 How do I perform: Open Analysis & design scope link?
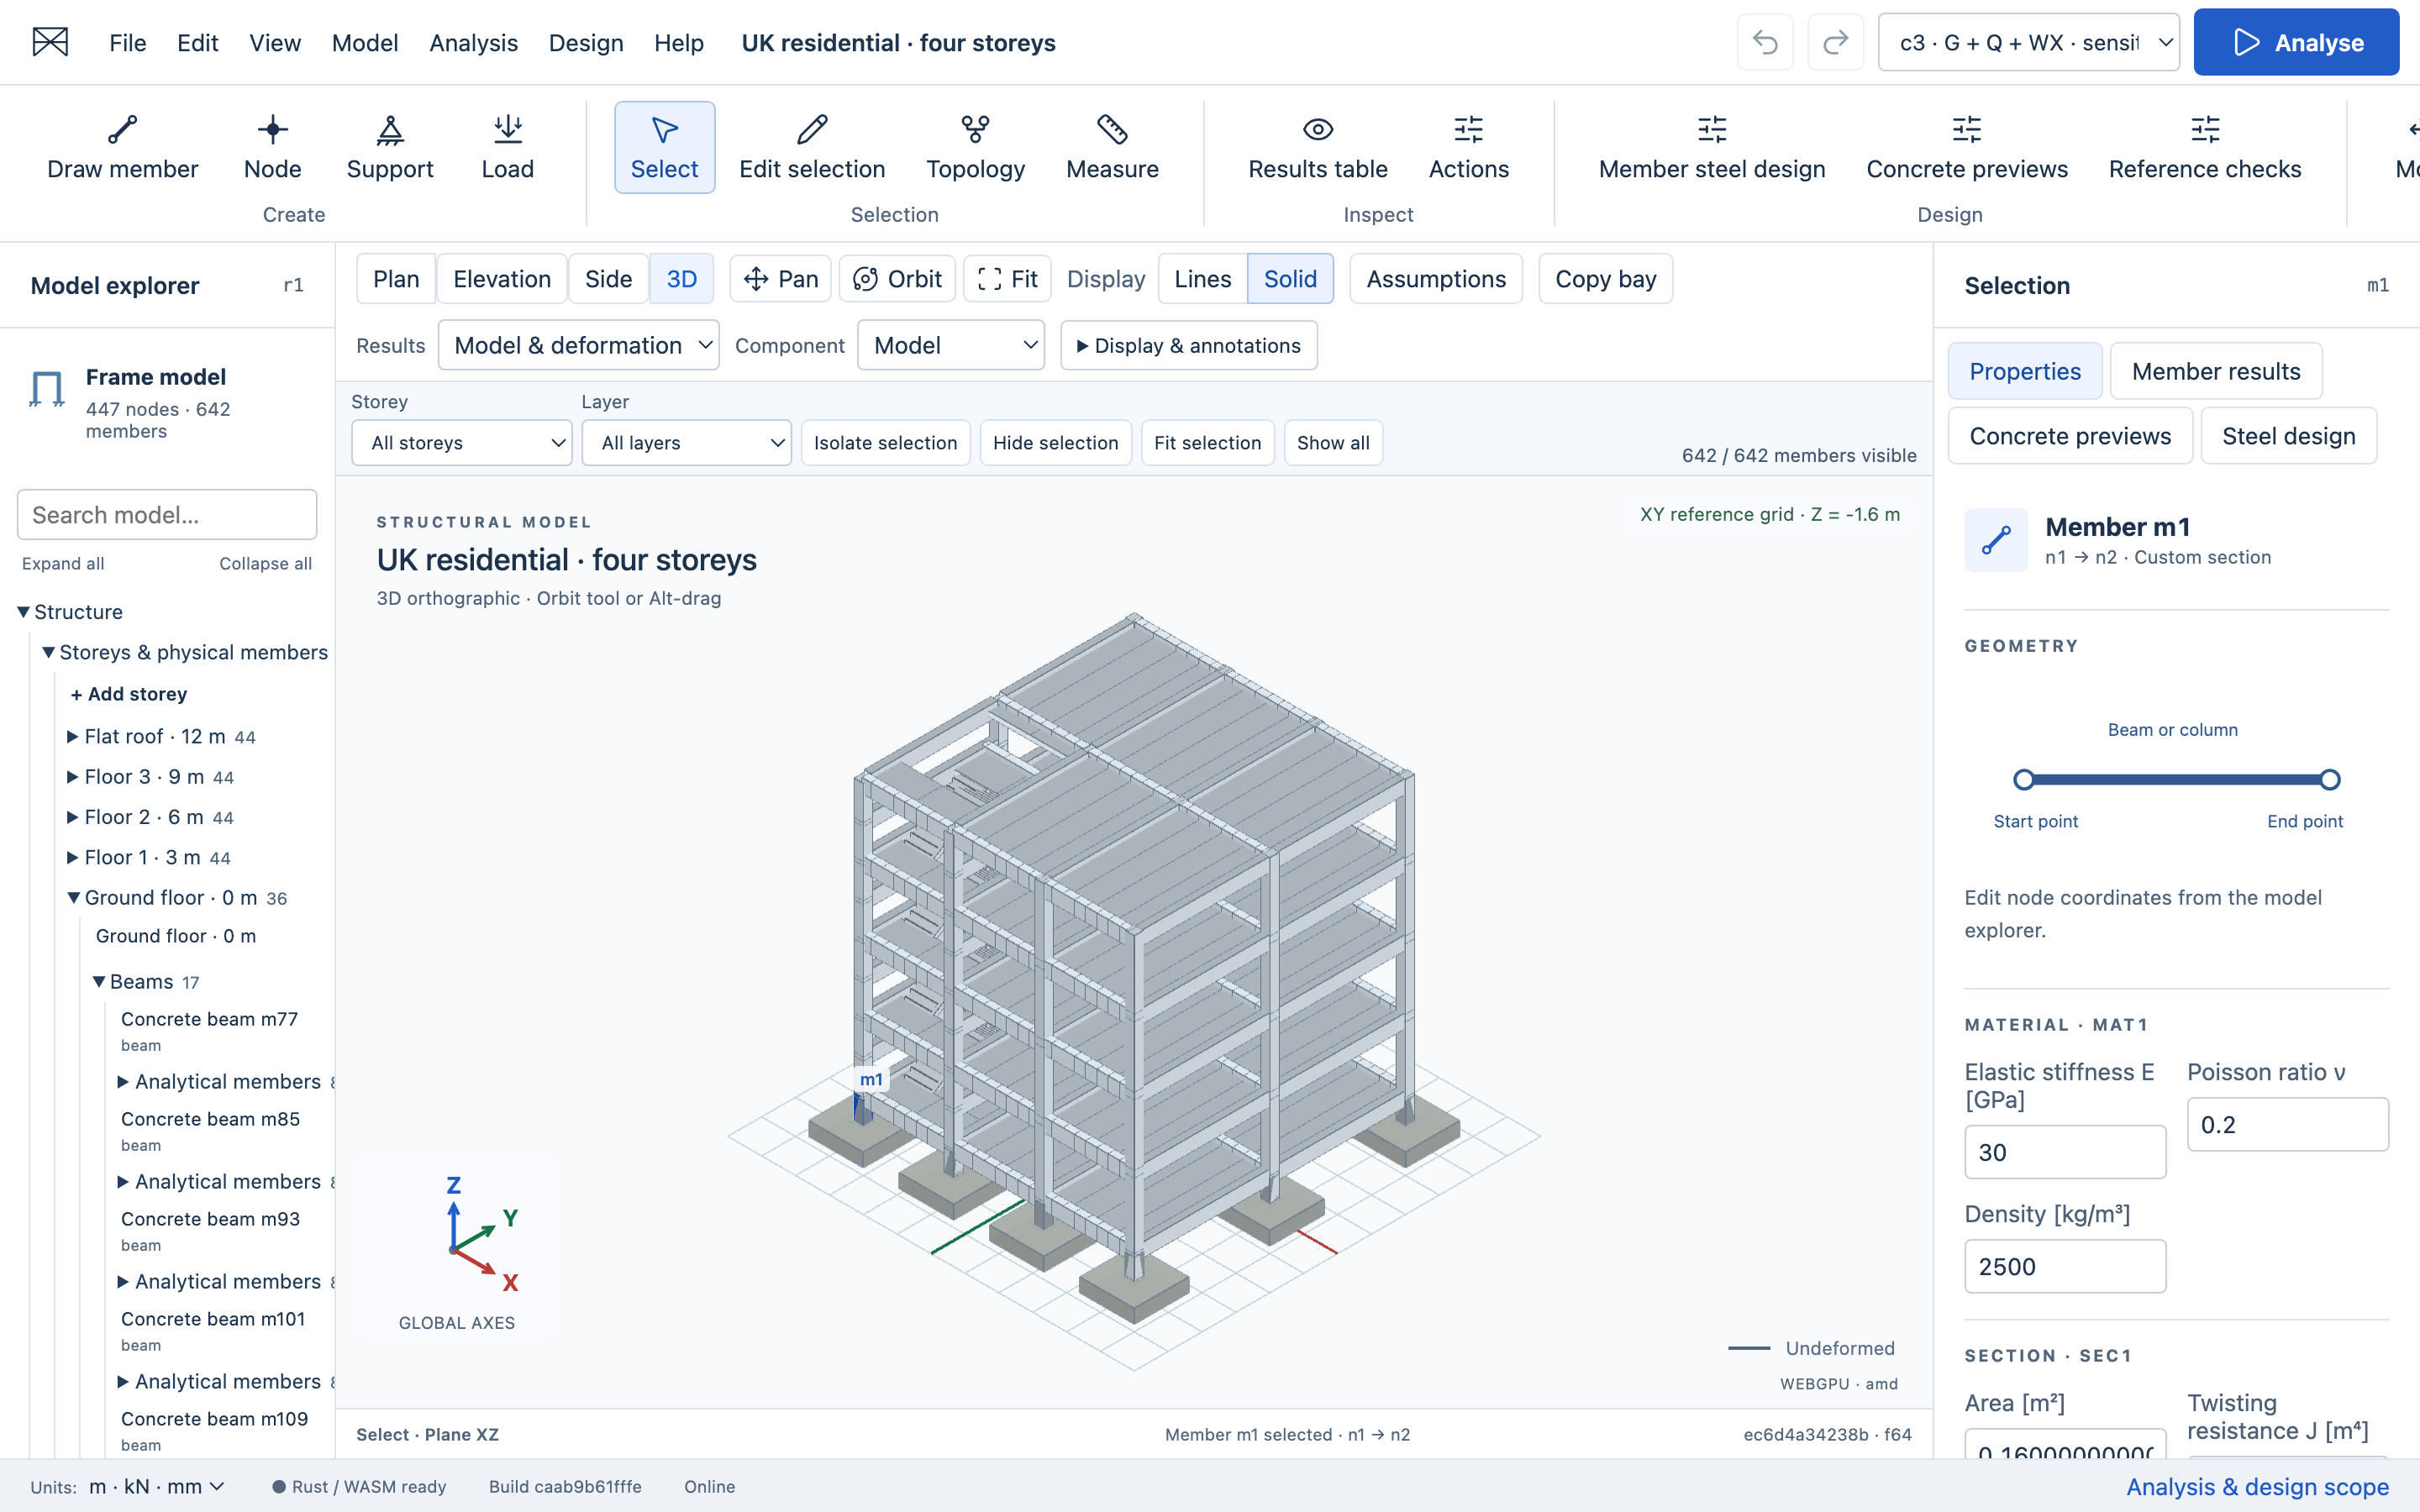point(2257,1487)
